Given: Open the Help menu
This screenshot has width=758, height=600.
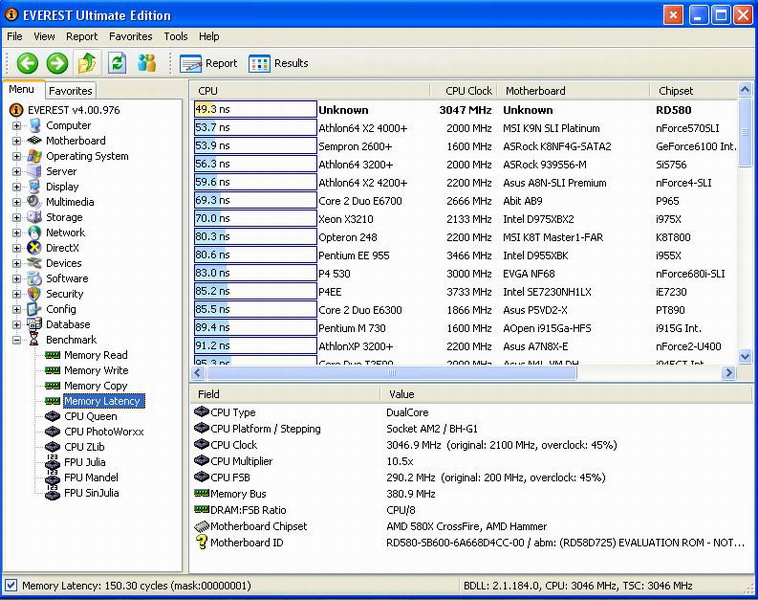Looking at the screenshot, I should point(209,36).
